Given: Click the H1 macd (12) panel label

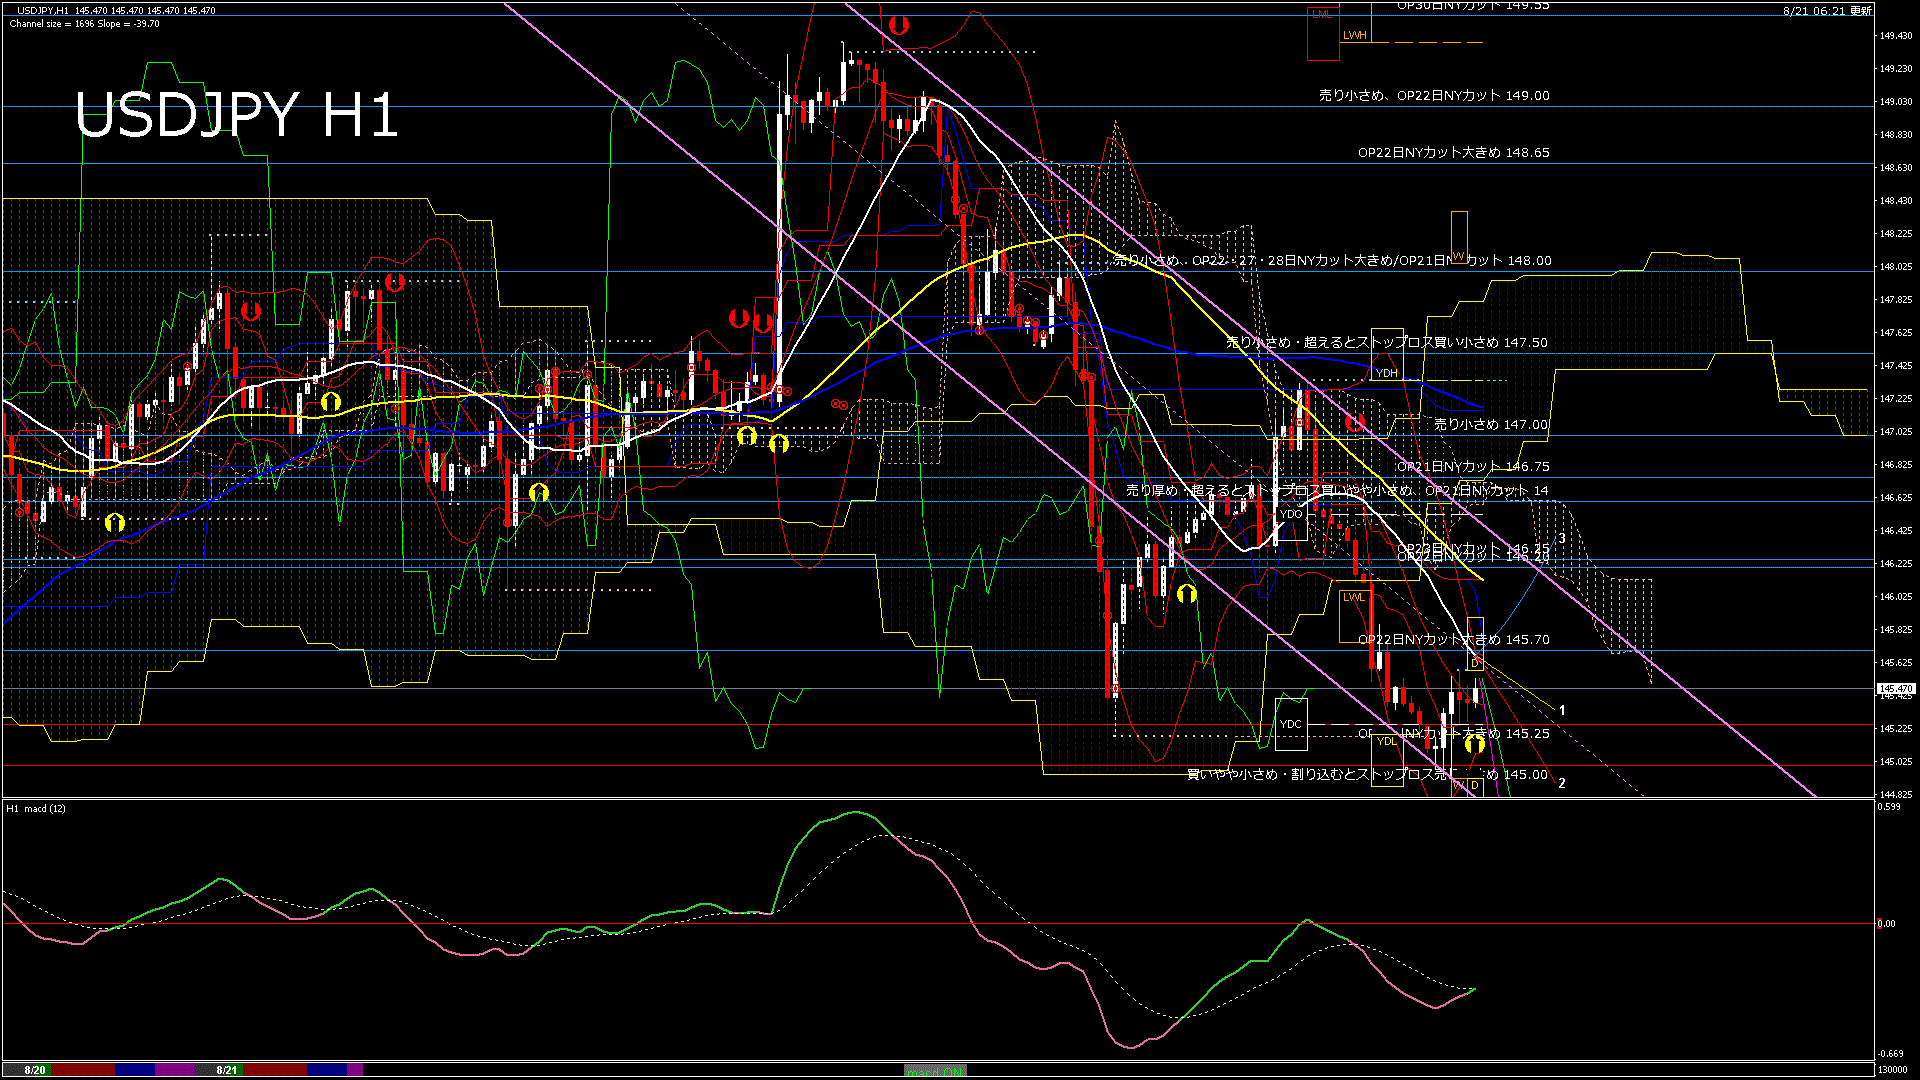Looking at the screenshot, I should (36, 808).
